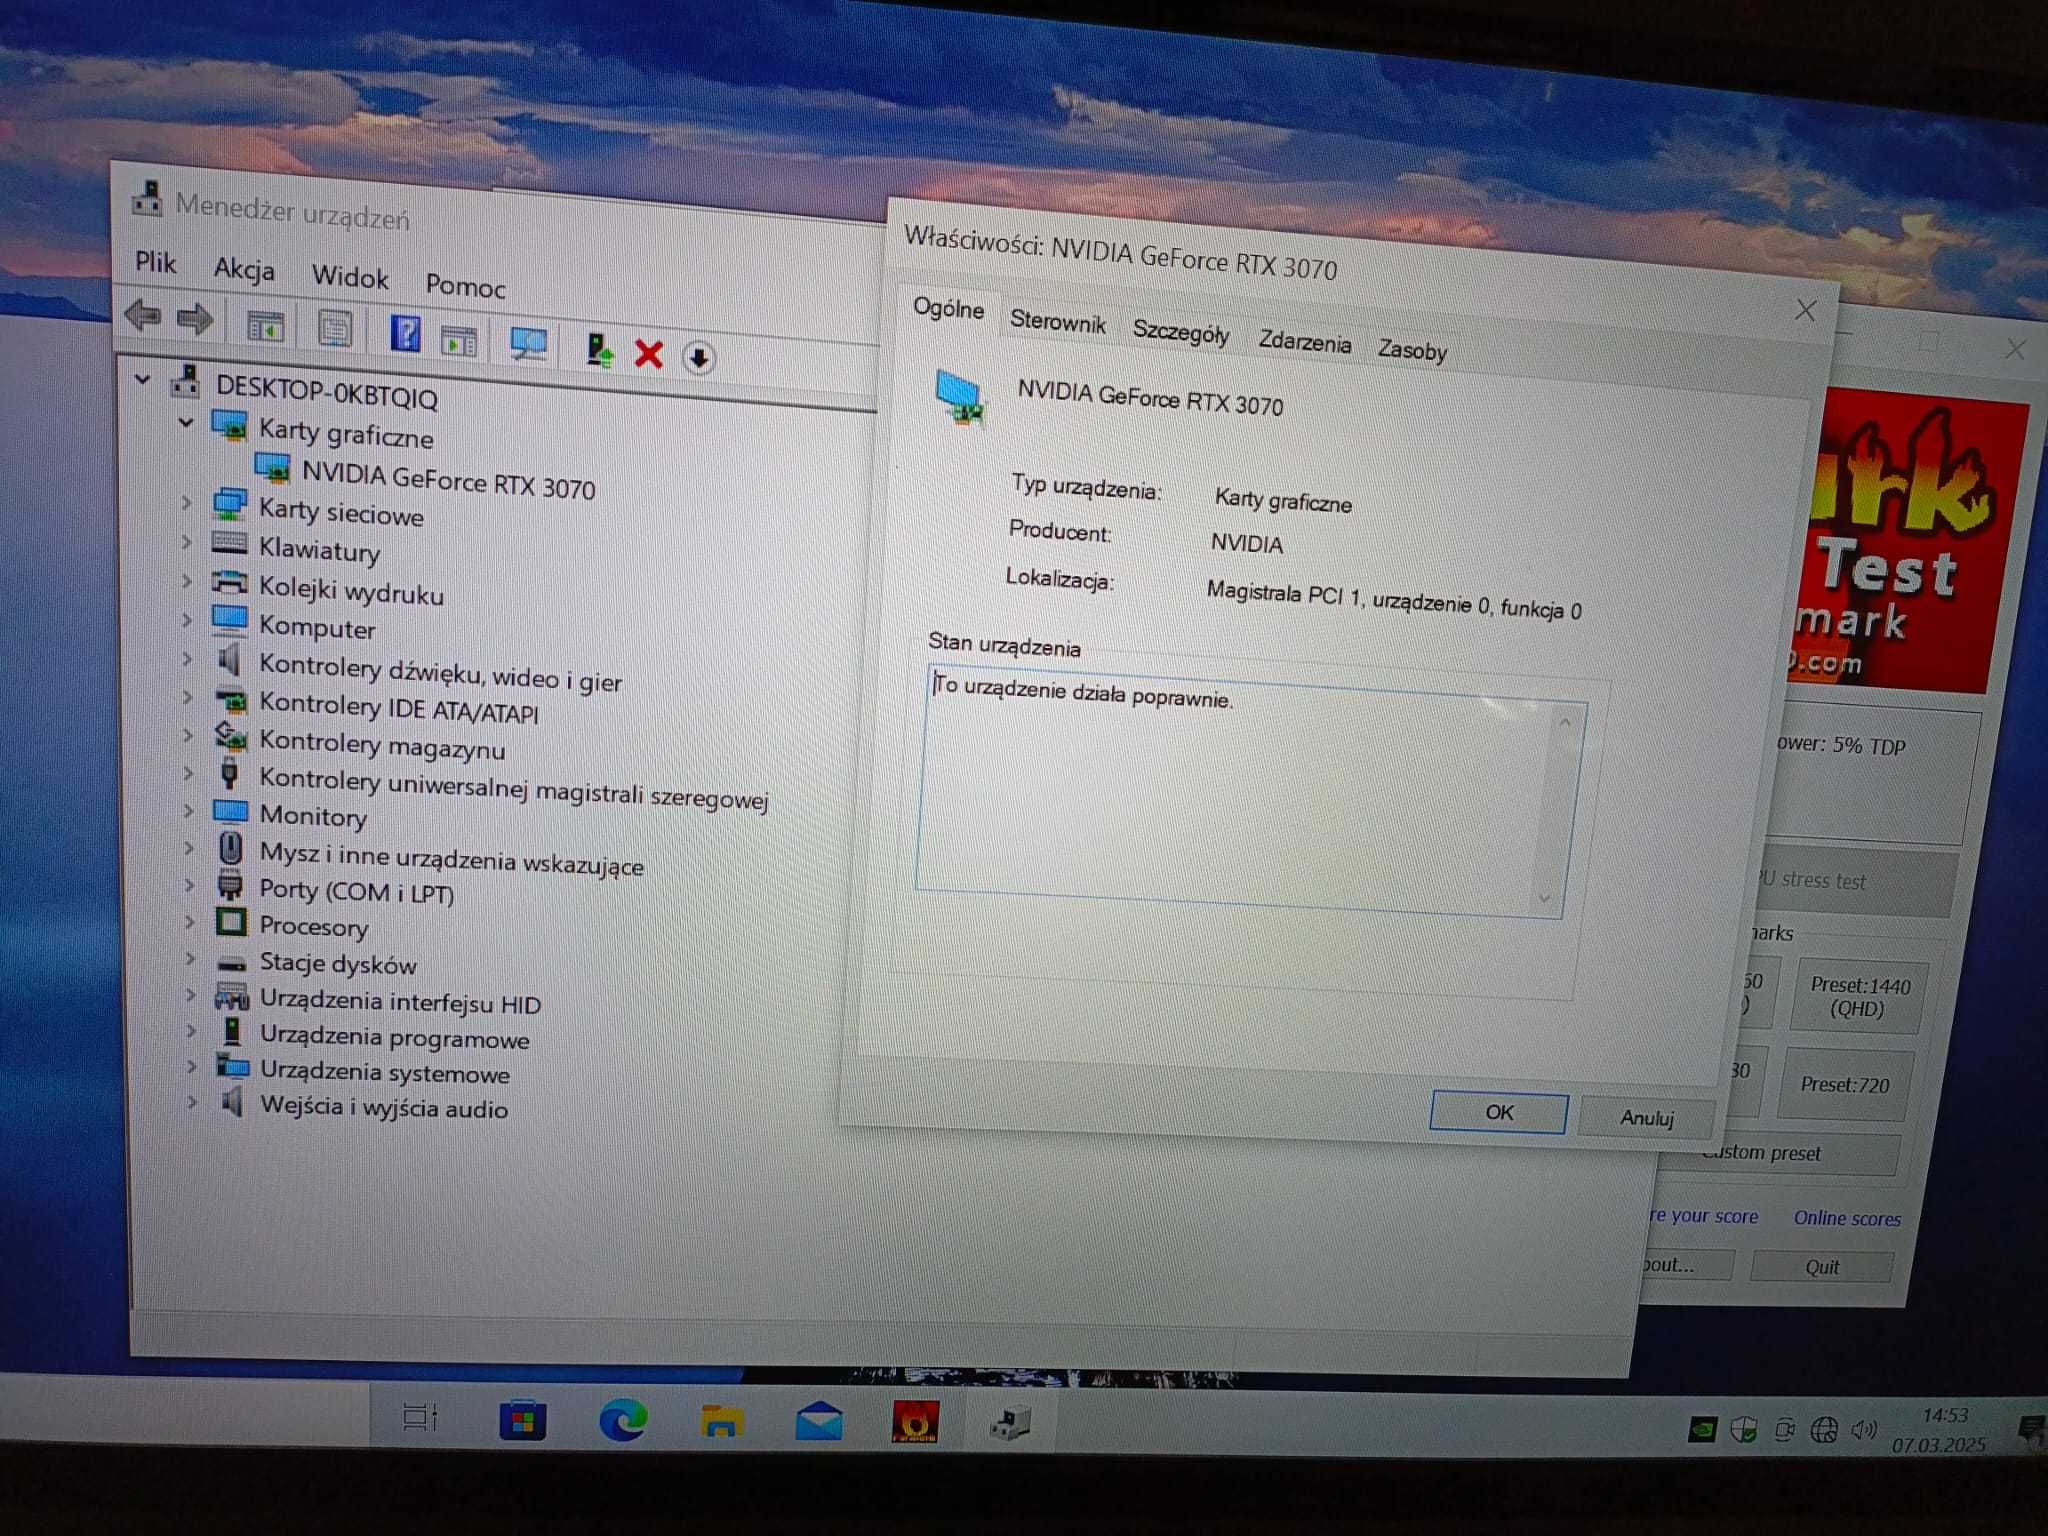The width and height of the screenshot is (2048, 1536).
Task: Switch to the Zdarzenia tab
Action: click(x=1305, y=342)
